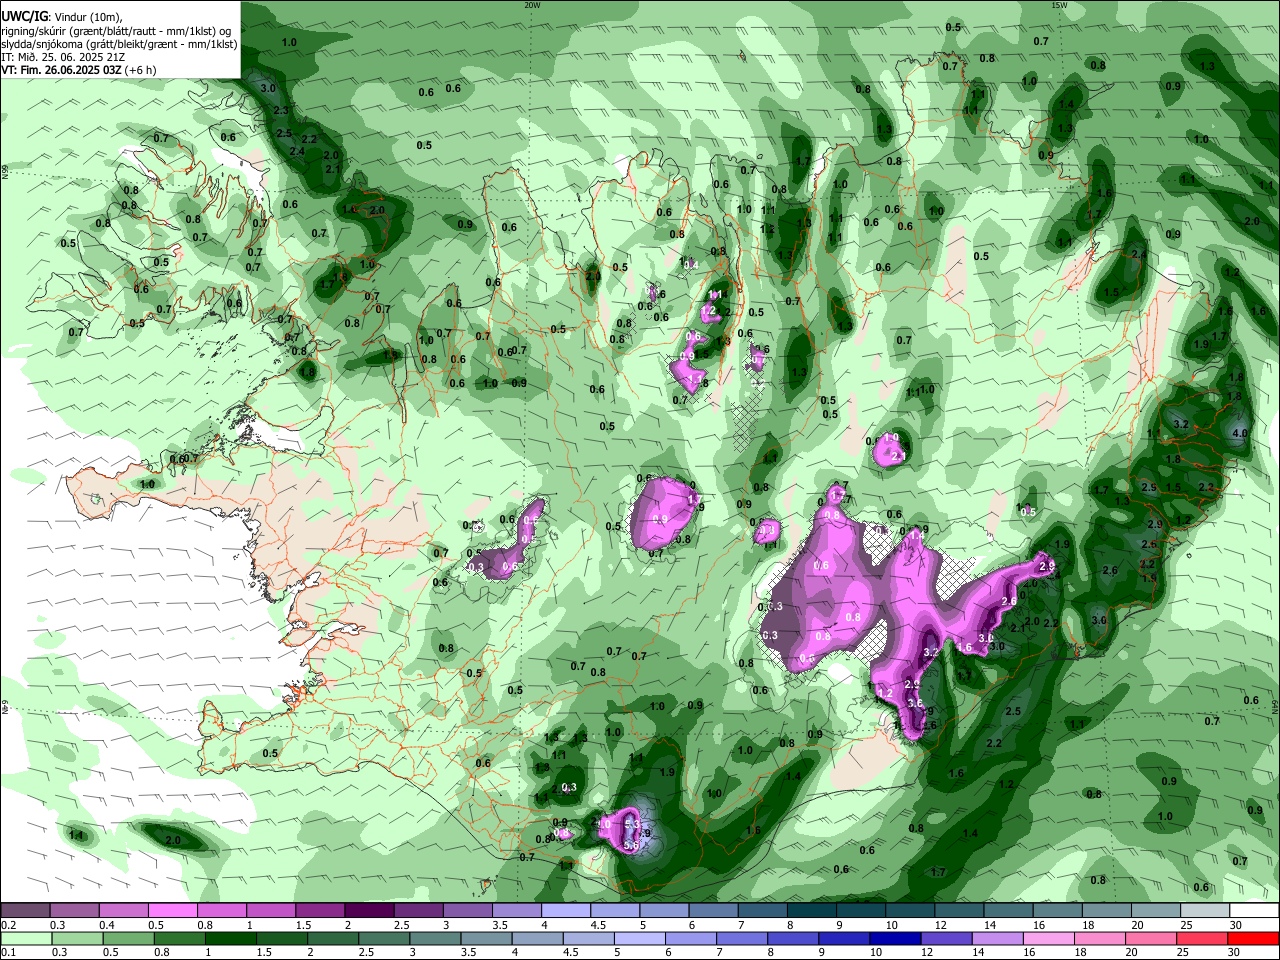Click the white 30 swatch in snow legend
The image size is (1280, 960).
[x=1254, y=911]
